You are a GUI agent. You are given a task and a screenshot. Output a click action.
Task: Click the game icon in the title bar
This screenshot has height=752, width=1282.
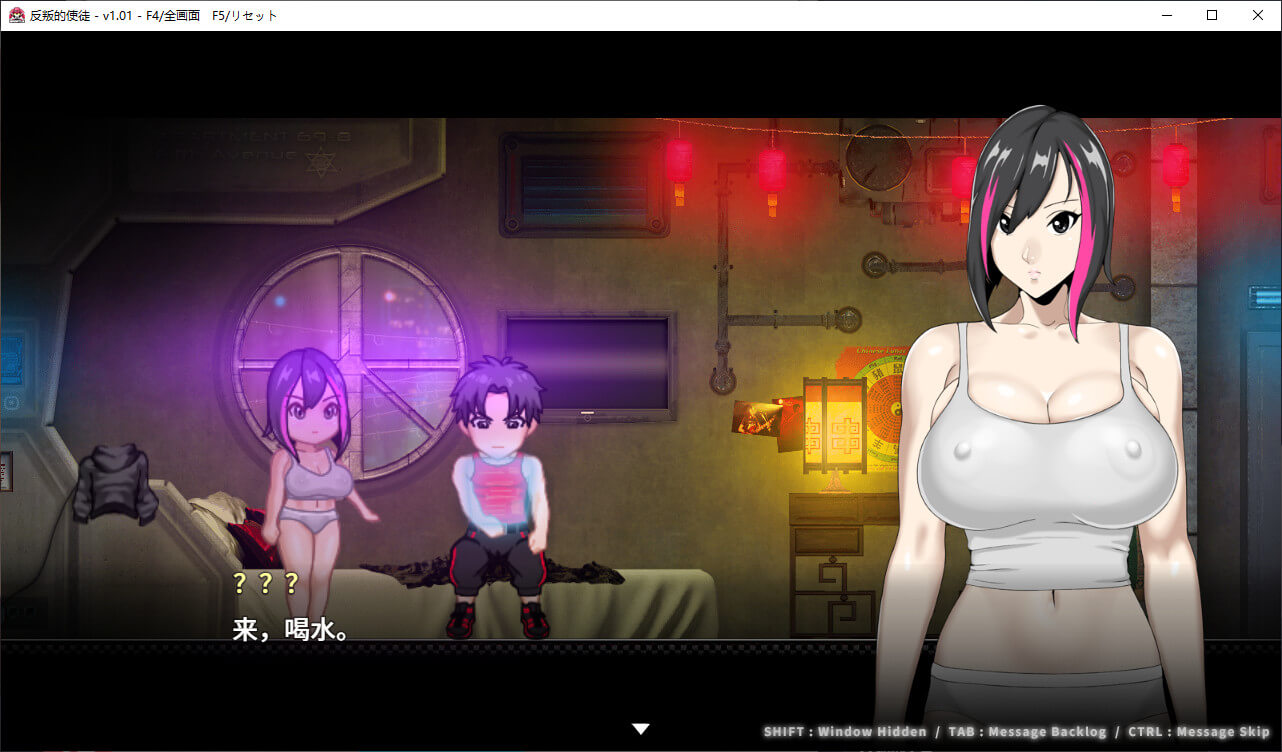pyautogui.click(x=16, y=15)
